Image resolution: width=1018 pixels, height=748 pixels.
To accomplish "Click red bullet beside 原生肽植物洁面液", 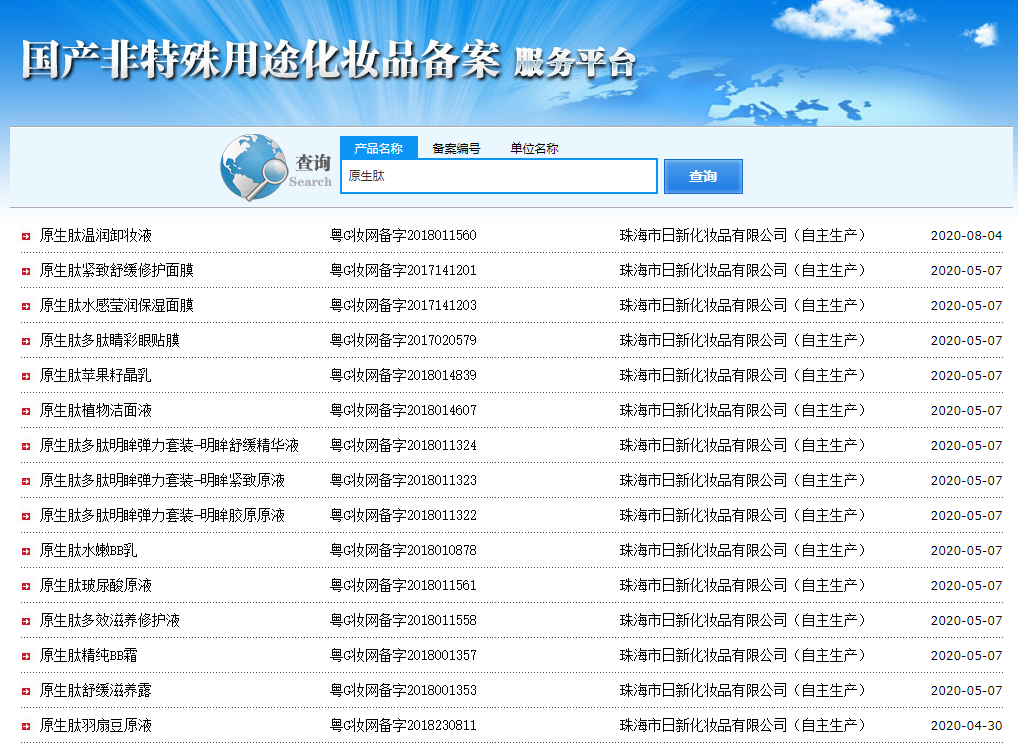I will pos(26,412).
